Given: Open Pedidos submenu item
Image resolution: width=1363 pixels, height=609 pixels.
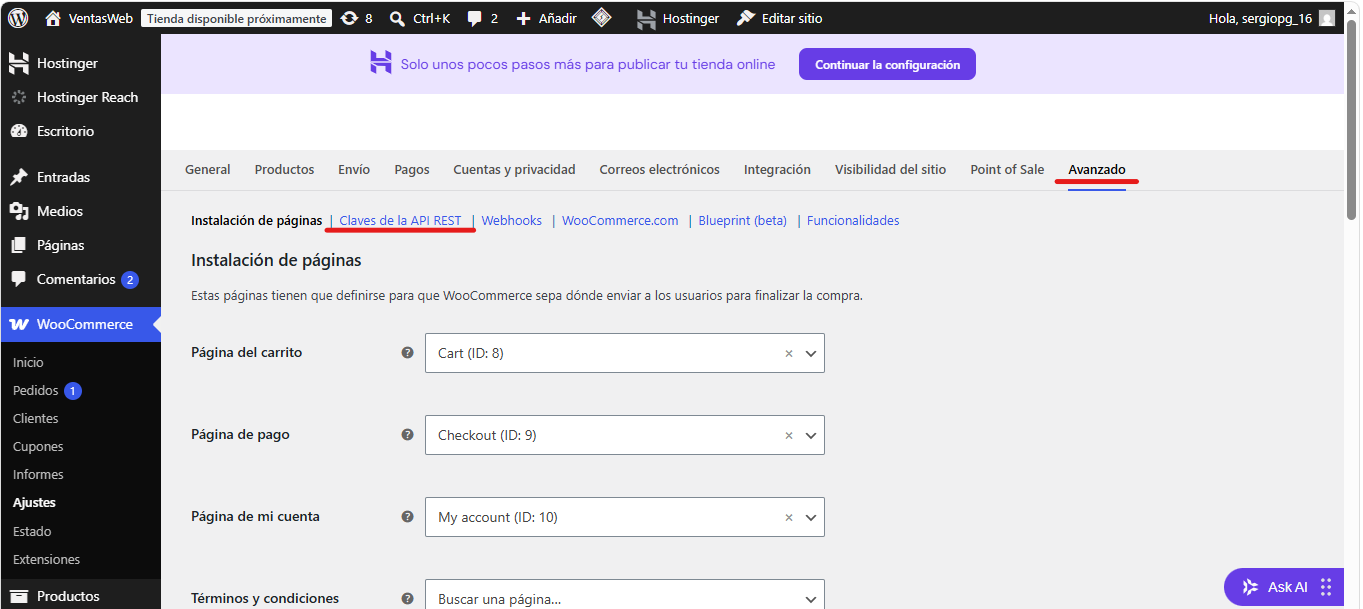Looking at the screenshot, I should click(36, 390).
